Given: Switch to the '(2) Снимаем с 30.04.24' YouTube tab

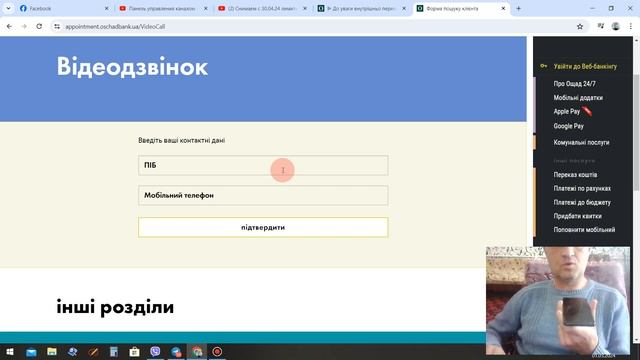Looking at the screenshot, I should pyautogui.click(x=261, y=8).
